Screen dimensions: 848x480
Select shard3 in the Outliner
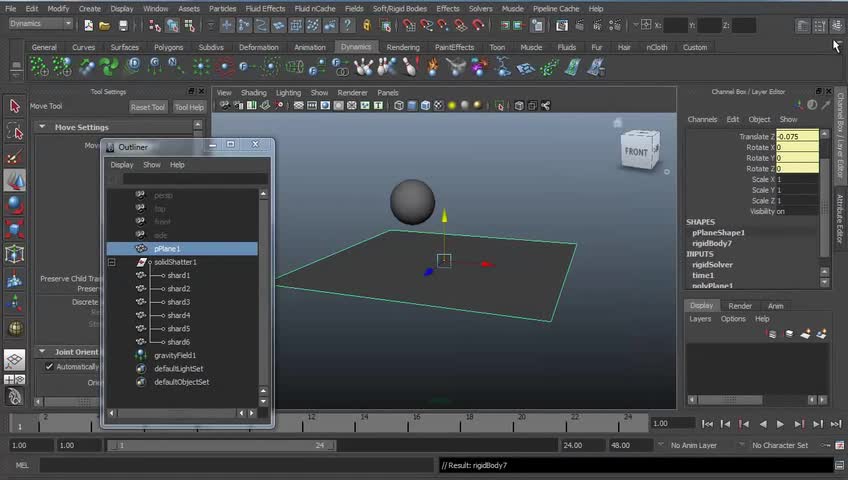click(x=178, y=302)
